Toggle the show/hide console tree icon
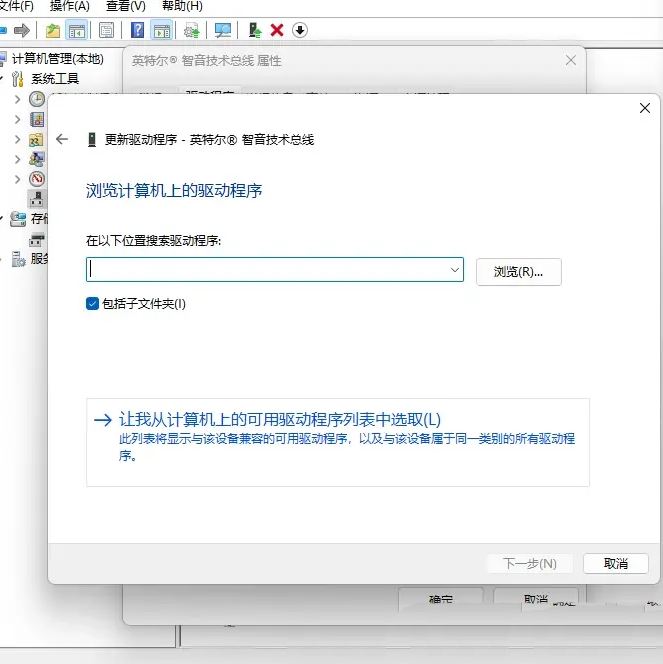 [77, 30]
